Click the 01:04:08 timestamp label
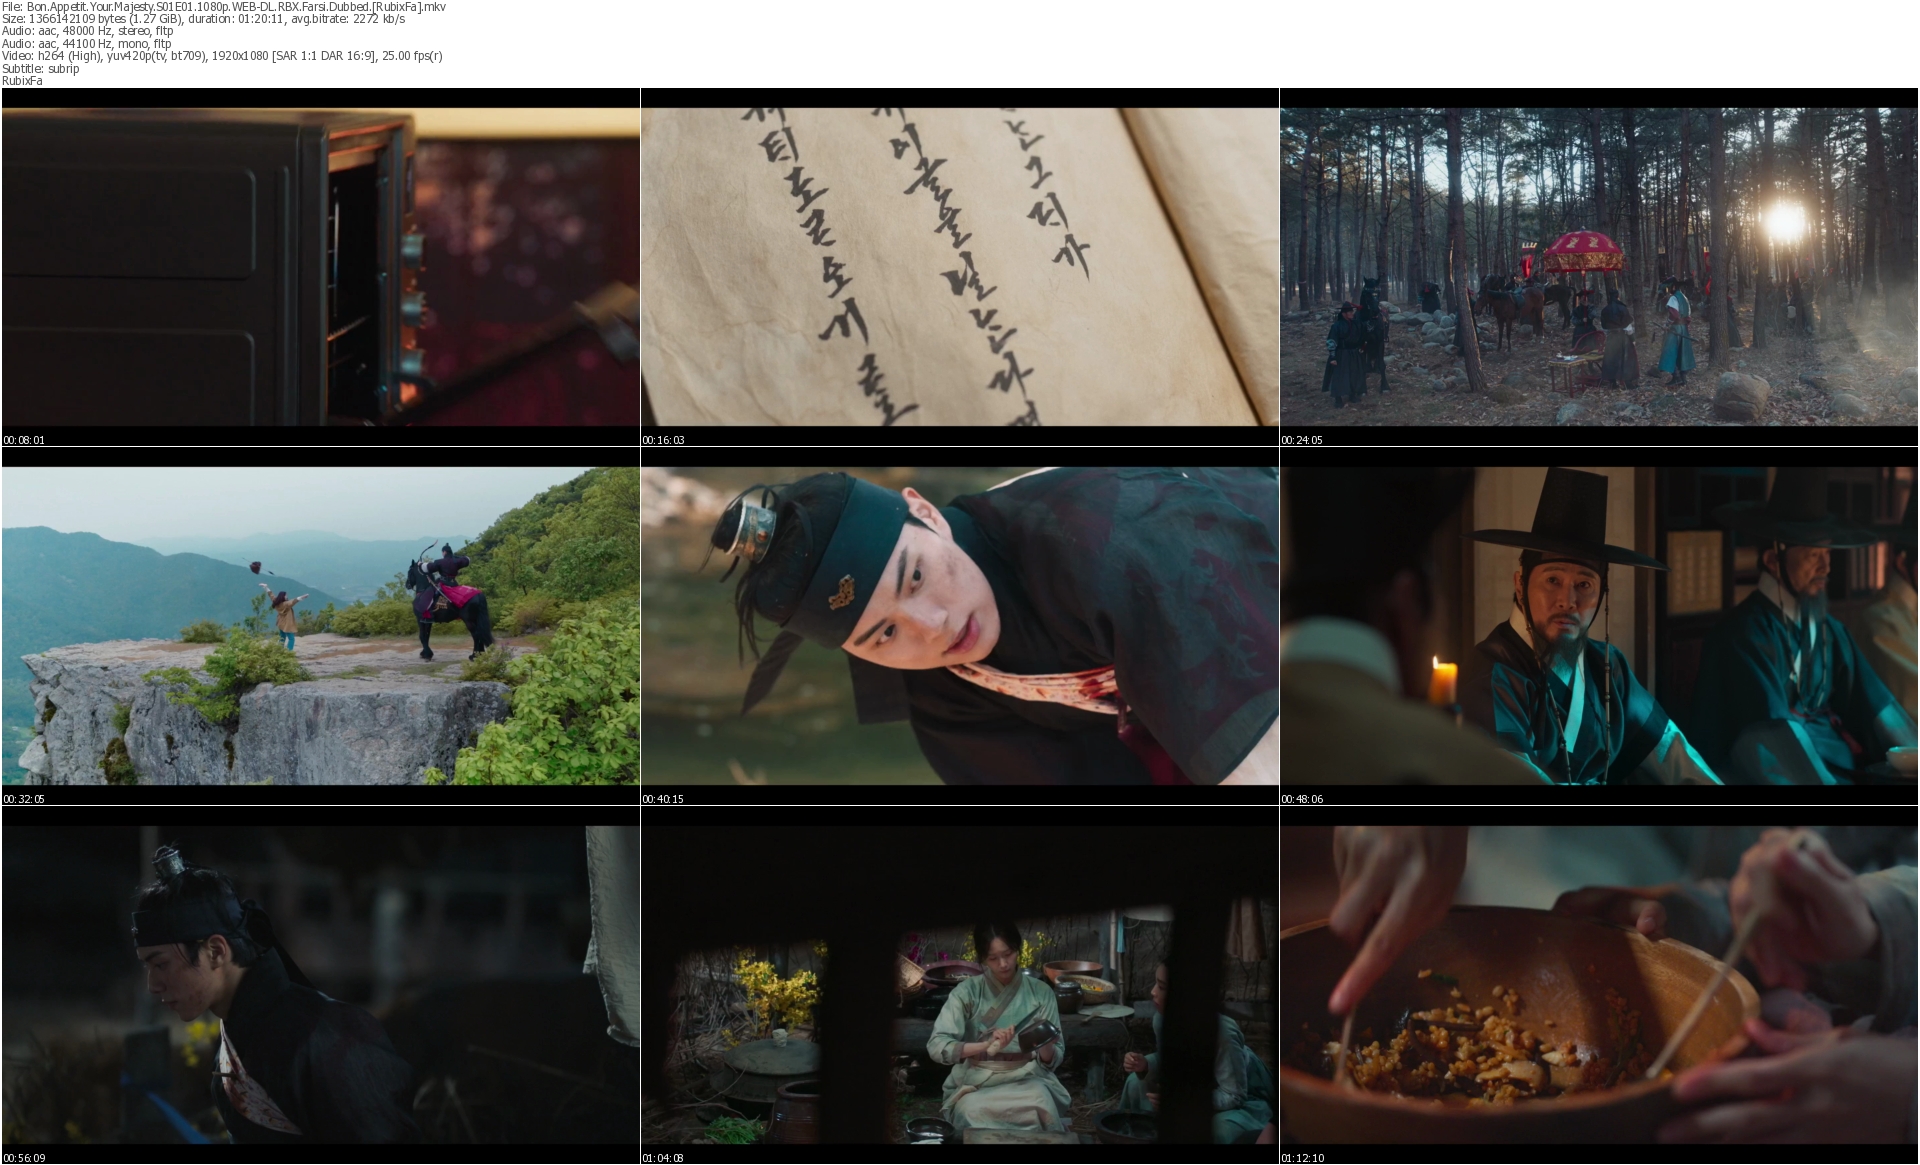Screen dimensions: 1920x1165 [x=663, y=1158]
